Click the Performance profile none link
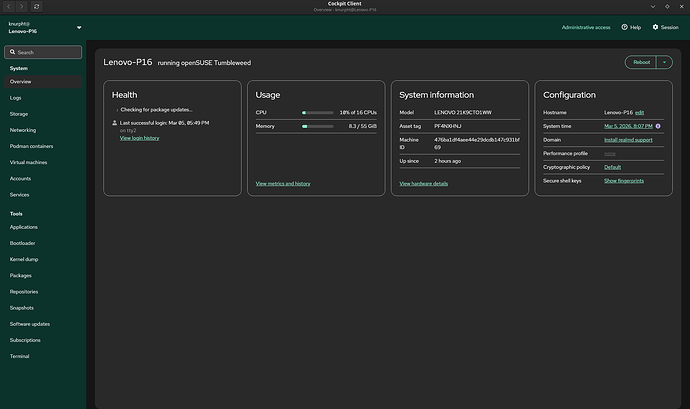 tap(609, 154)
